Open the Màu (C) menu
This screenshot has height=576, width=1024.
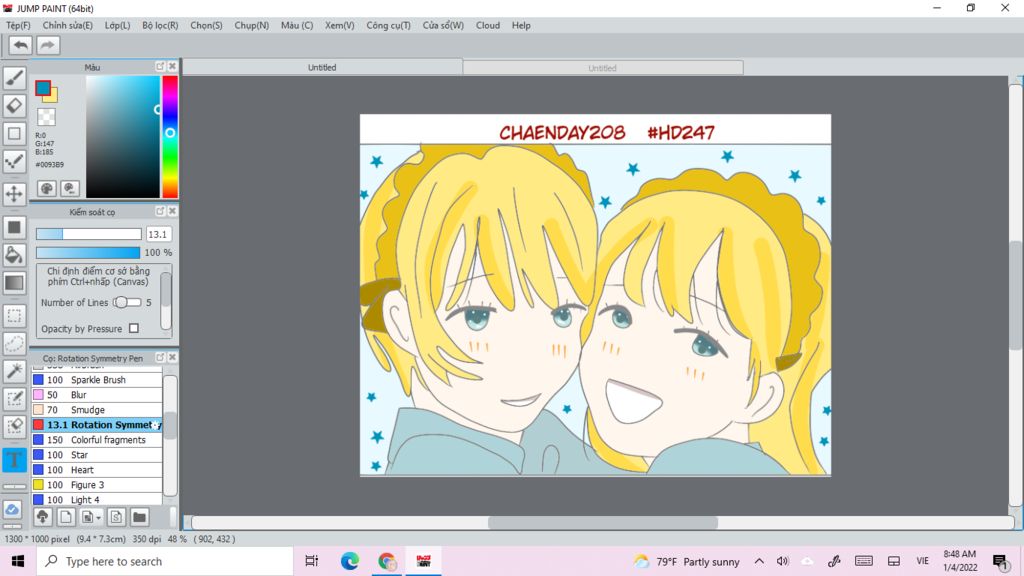coord(297,25)
